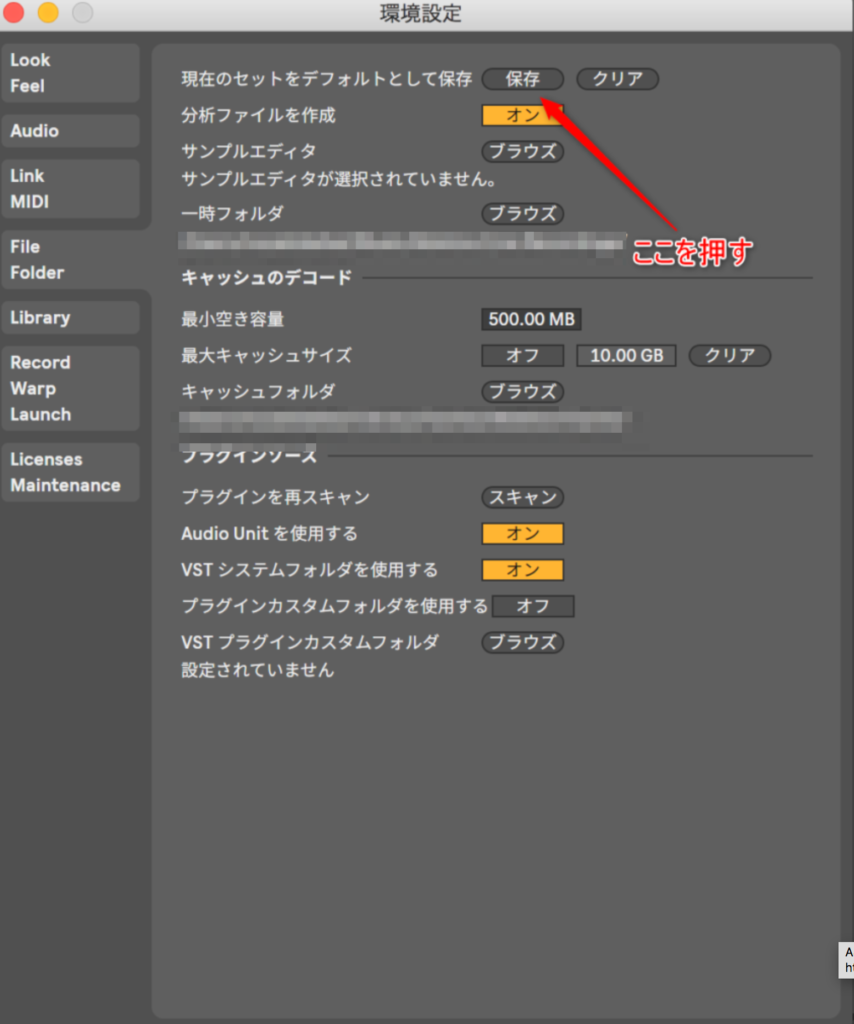This screenshot has width=854, height=1024.
Task: Click 保存 to save current set as default
Action: [x=522, y=79]
